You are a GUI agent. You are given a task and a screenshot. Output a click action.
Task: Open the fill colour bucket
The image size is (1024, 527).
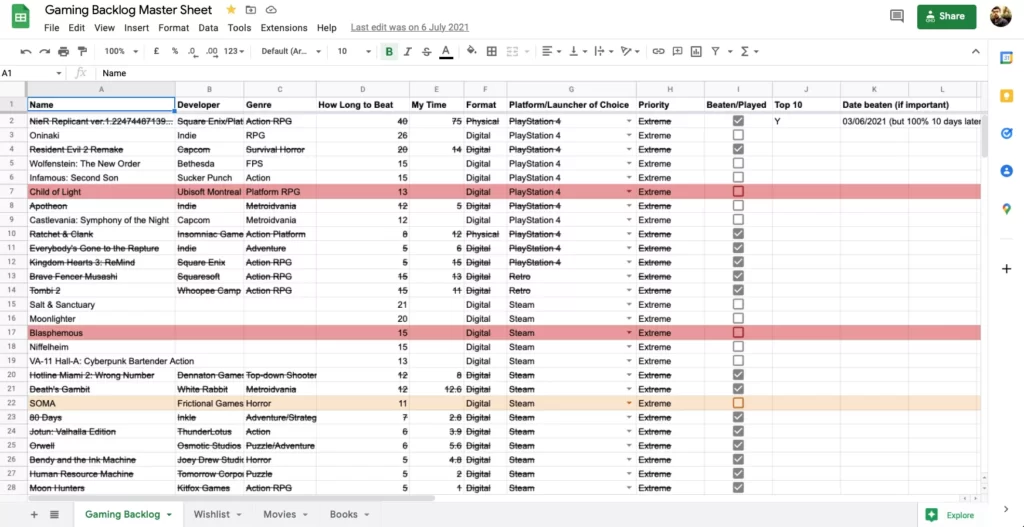(x=472, y=51)
